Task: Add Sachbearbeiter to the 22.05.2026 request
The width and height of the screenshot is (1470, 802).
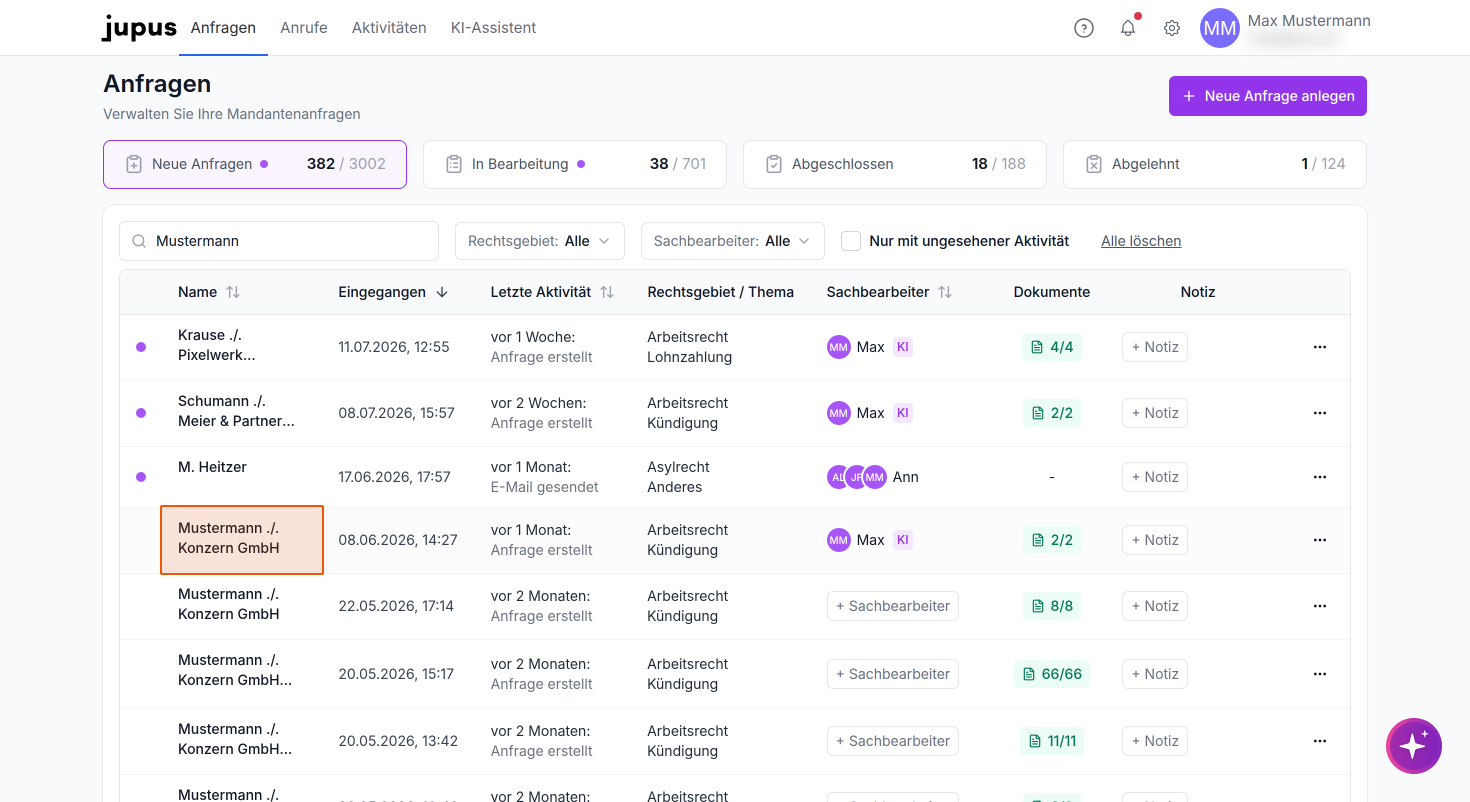Action: coord(893,606)
